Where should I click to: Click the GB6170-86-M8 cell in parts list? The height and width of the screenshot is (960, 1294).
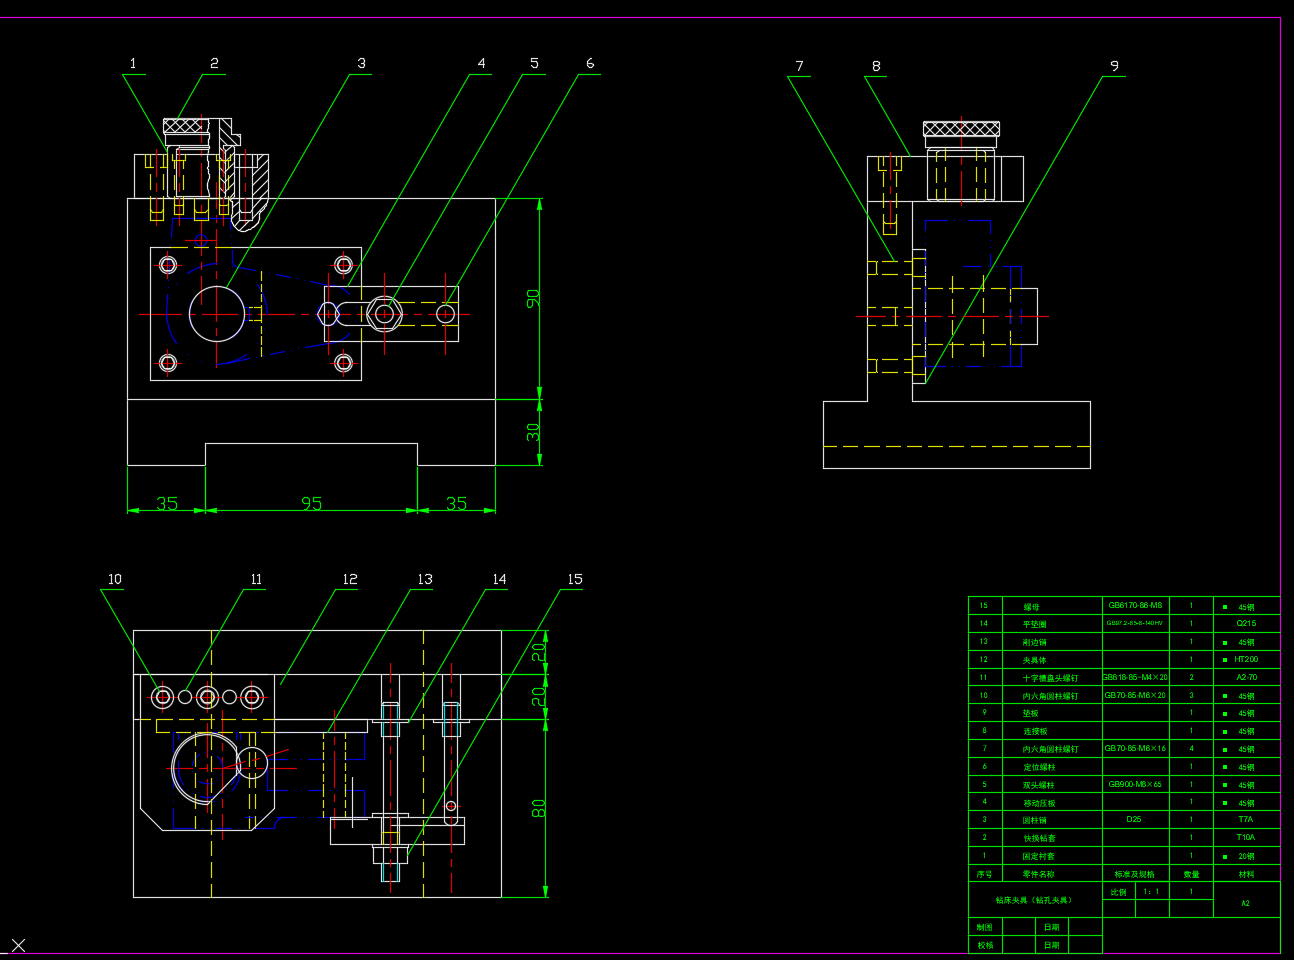point(1135,605)
